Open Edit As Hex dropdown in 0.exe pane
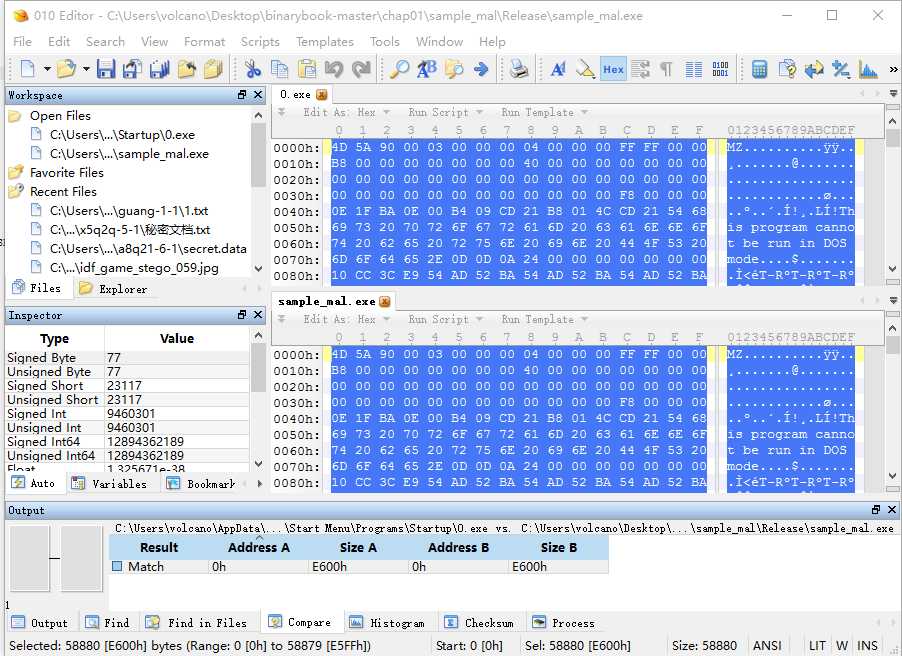Image resolution: width=902 pixels, height=656 pixels. click(346, 112)
